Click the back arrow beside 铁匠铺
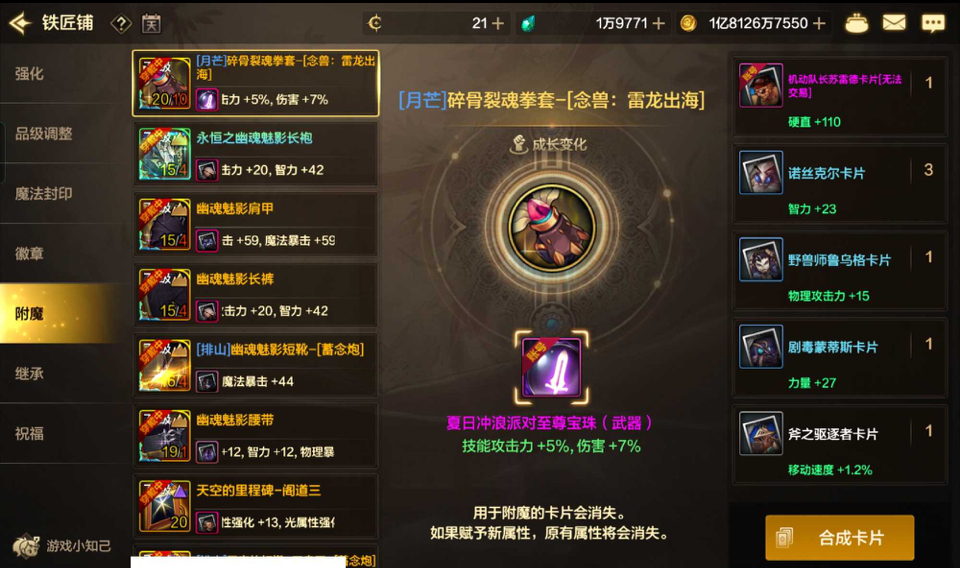960x568 pixels. pos(20,23)
